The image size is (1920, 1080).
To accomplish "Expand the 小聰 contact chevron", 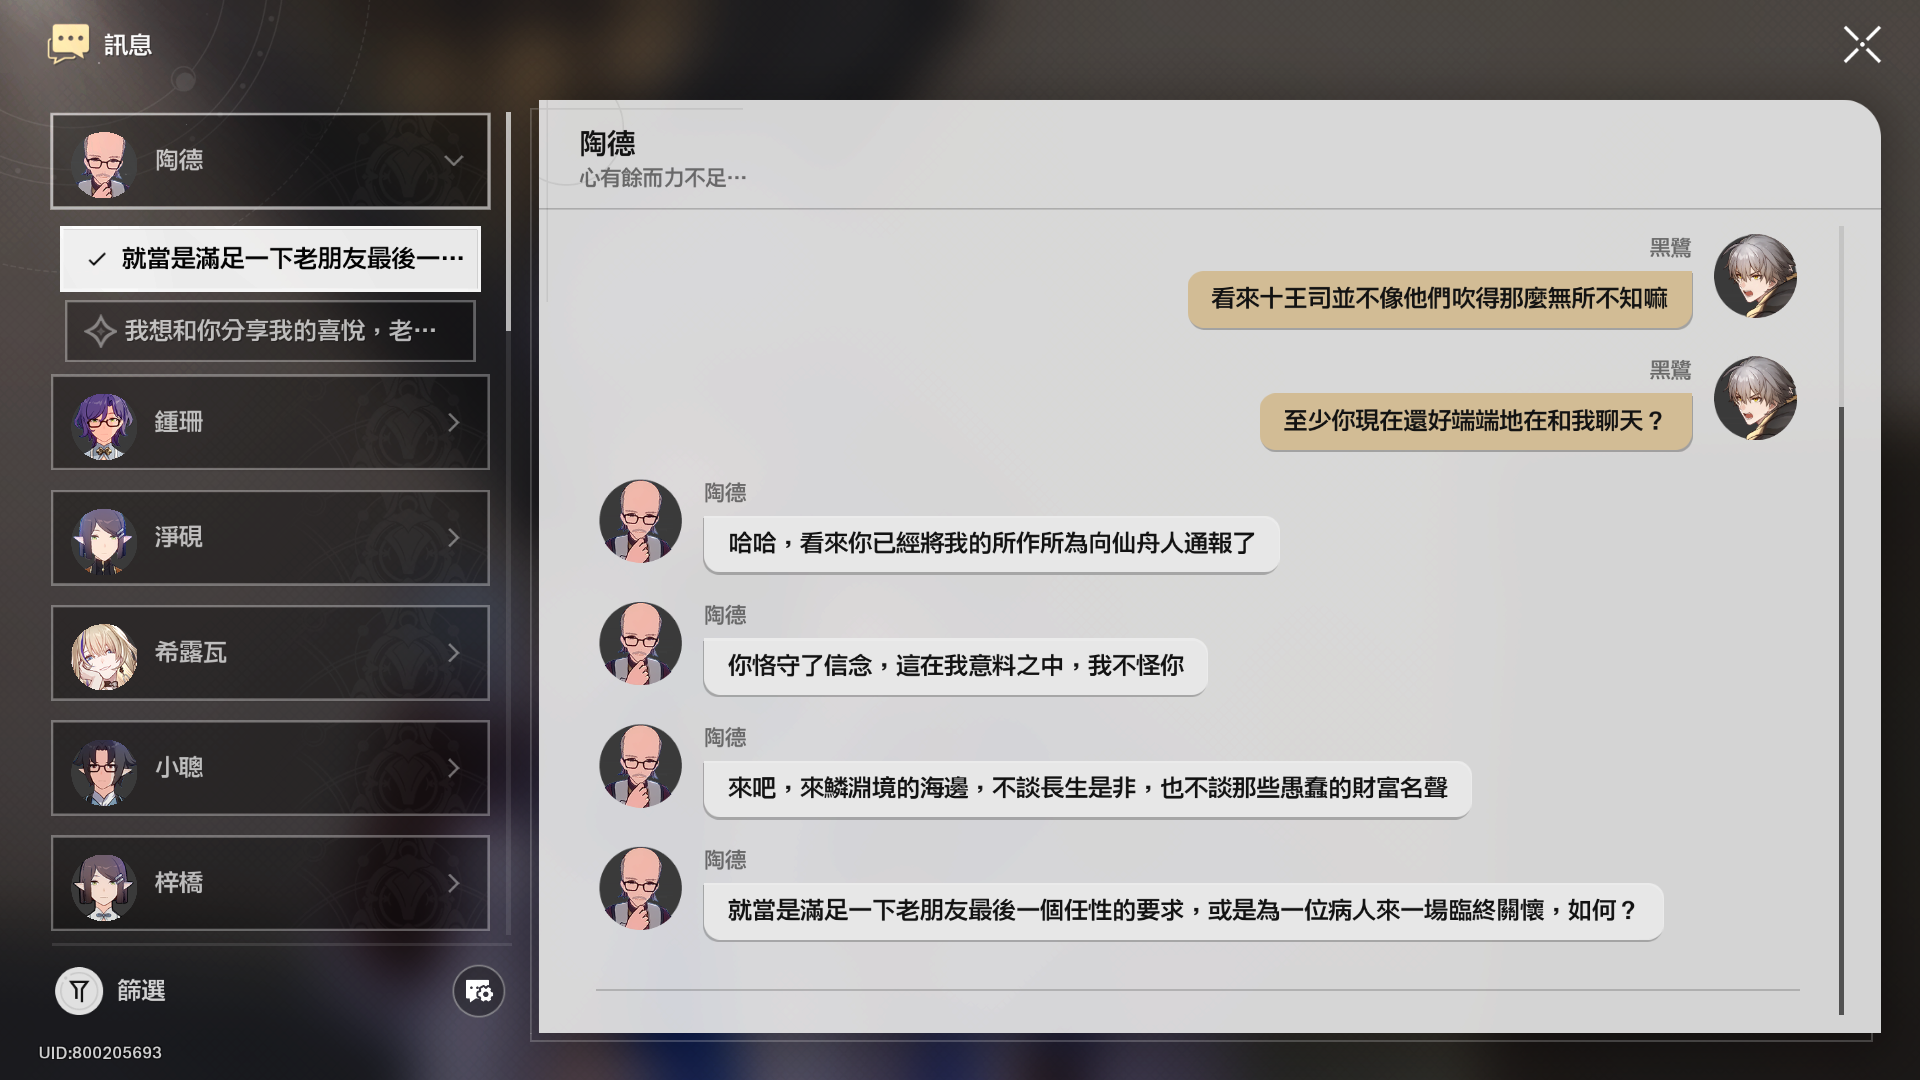I will click(x=454, y=768).
